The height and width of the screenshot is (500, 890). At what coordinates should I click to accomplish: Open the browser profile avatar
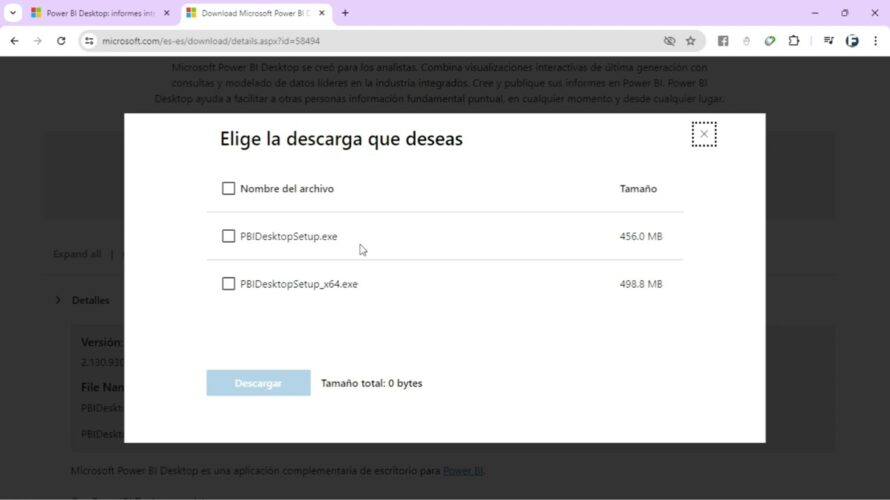pos(852,41)
